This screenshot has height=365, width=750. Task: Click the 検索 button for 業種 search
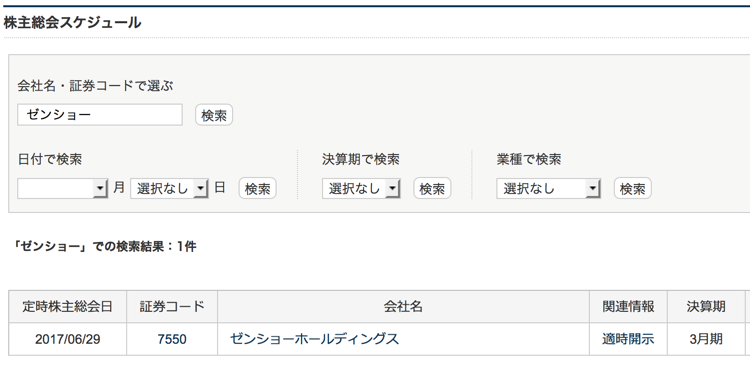click(x=632, y=188)
